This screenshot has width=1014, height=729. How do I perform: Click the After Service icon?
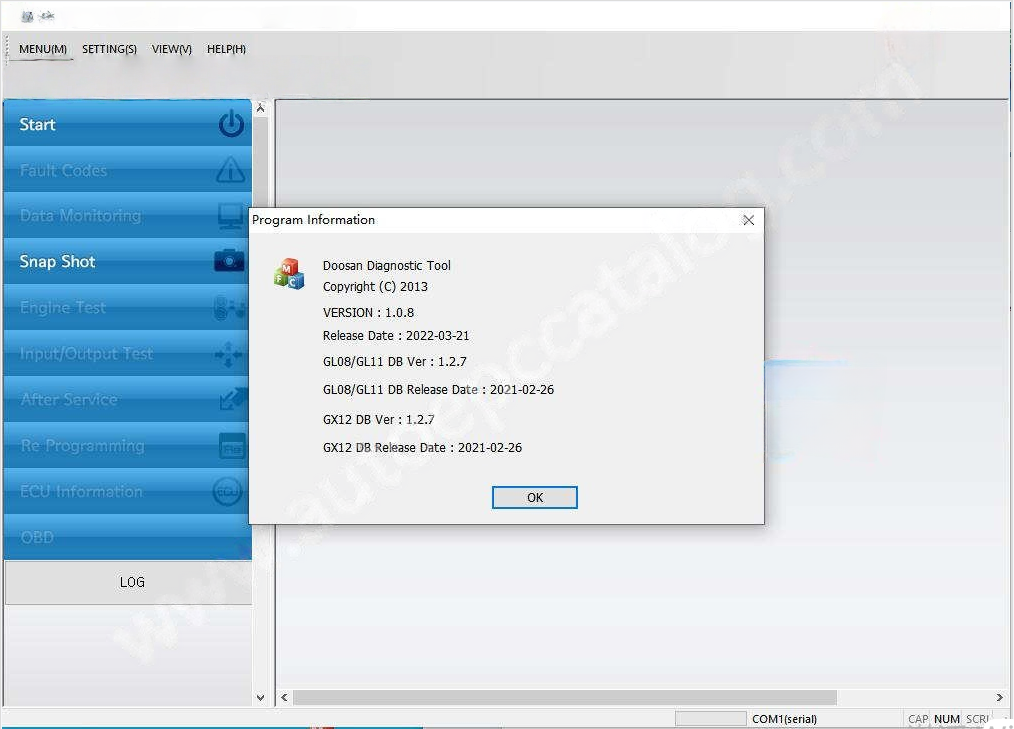[x=232, y=400]
